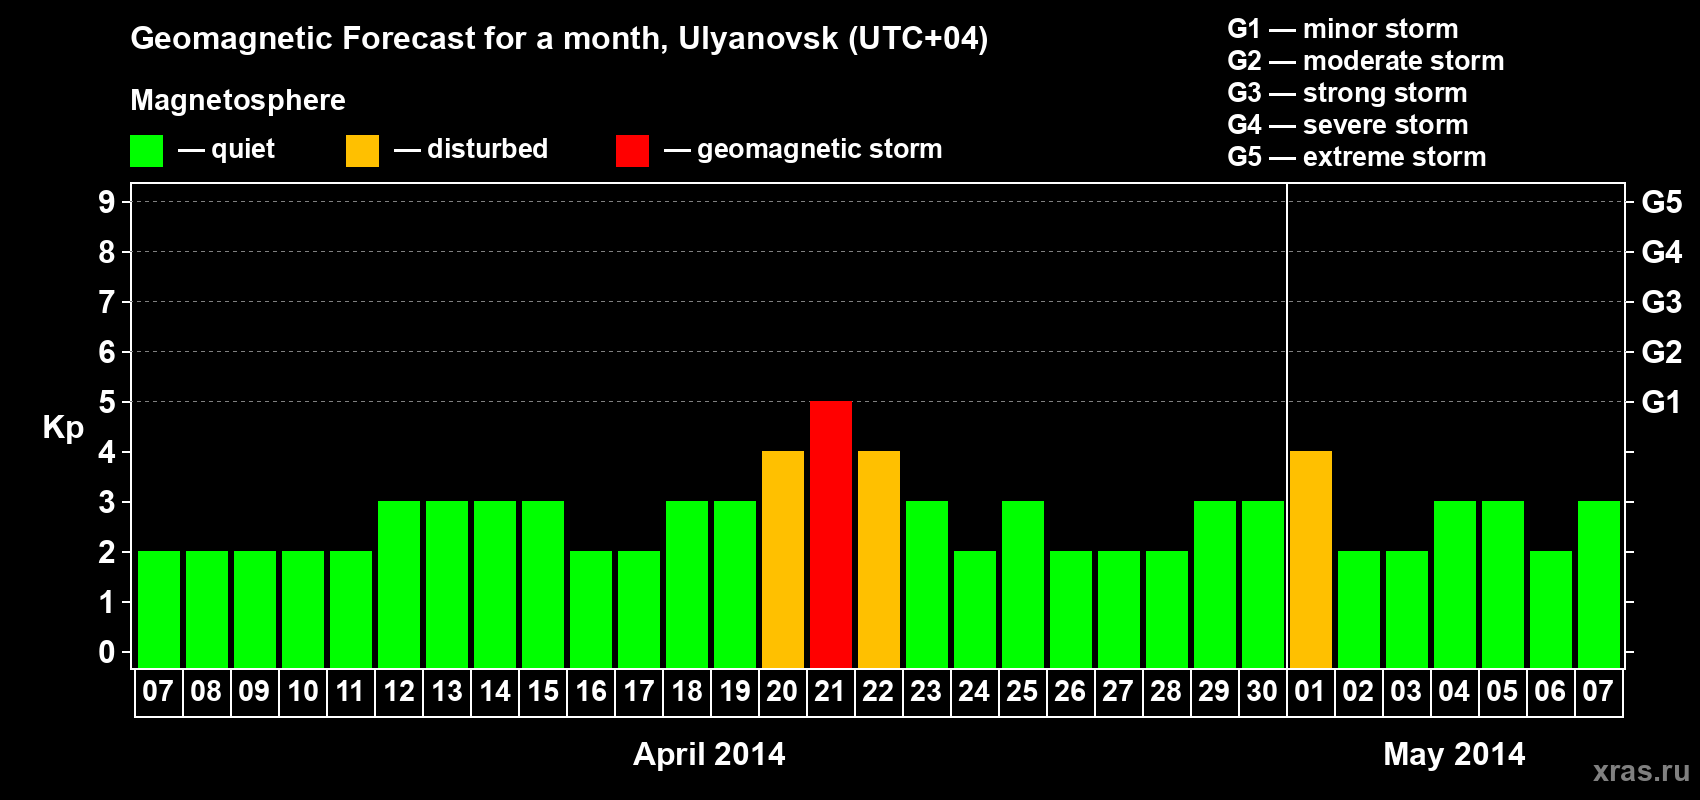Click the G5 label on right axis
This screenshot has width=1700, height=800.
1661,202
